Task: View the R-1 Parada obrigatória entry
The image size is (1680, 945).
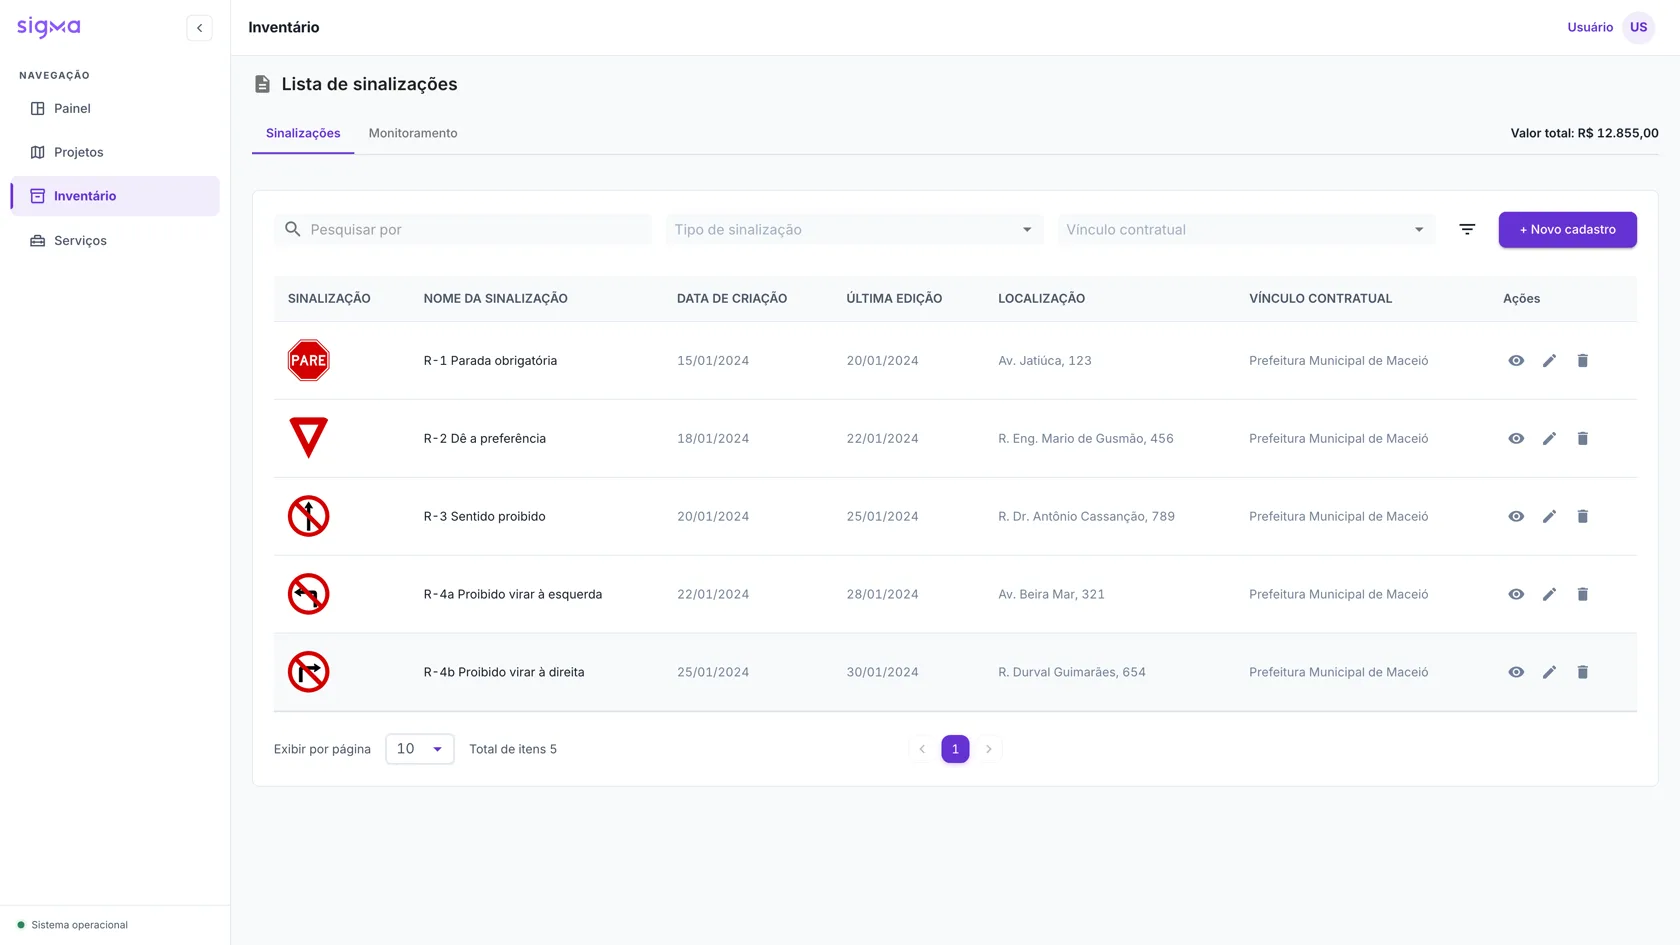Action: pyautogui.click(x=1516, y=361)
